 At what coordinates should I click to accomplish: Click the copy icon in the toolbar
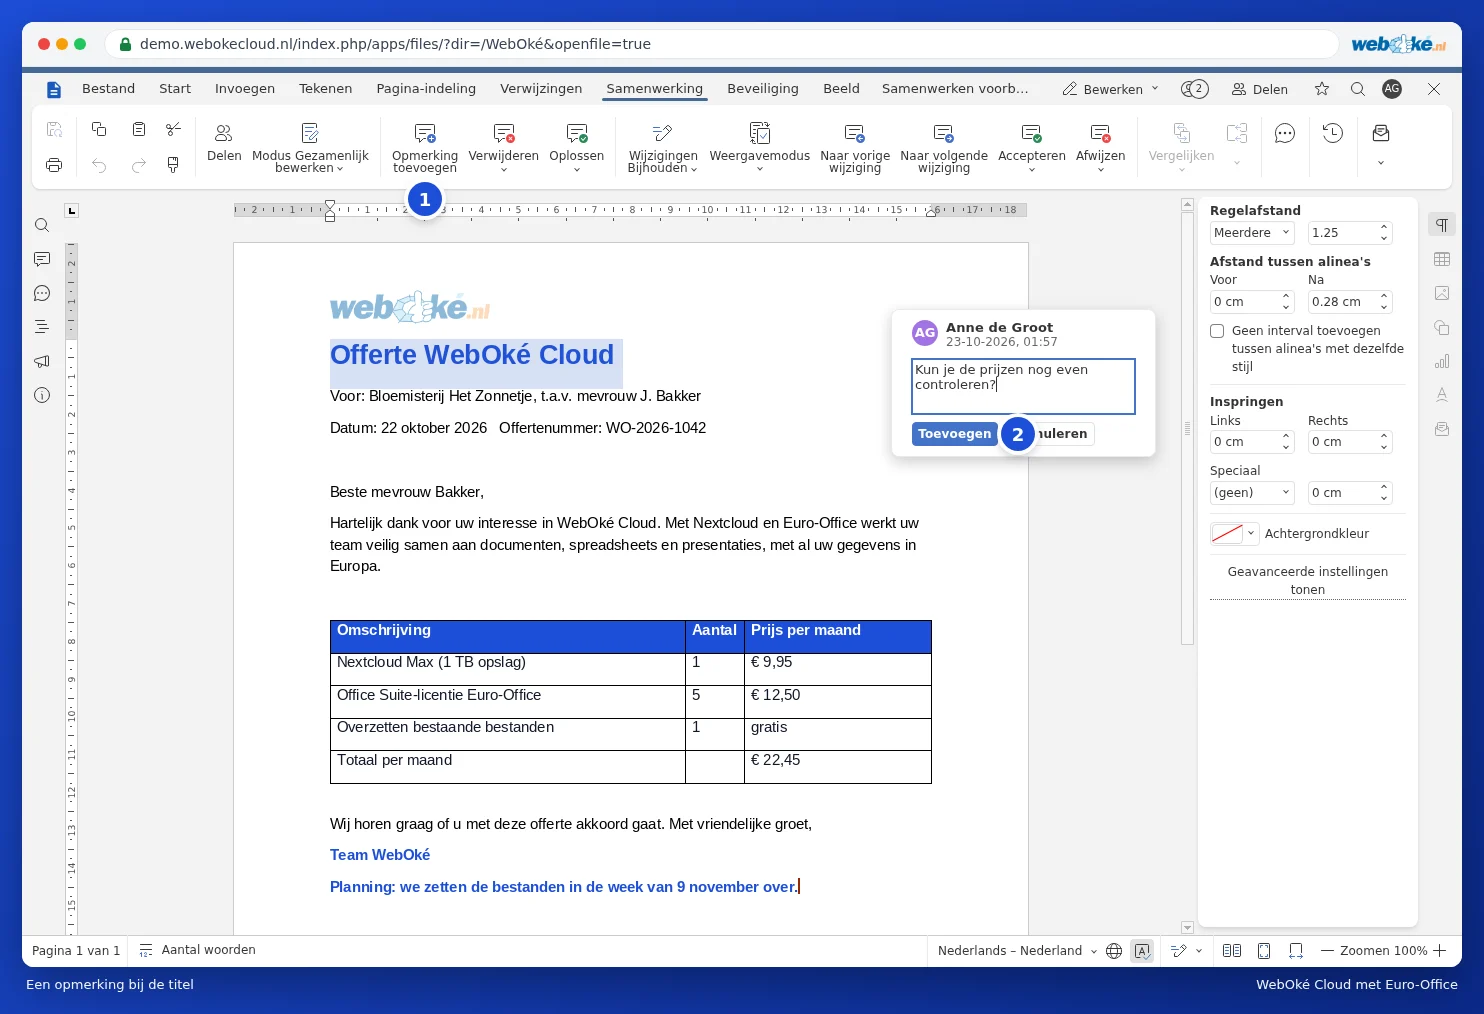(x=99, y=129)
